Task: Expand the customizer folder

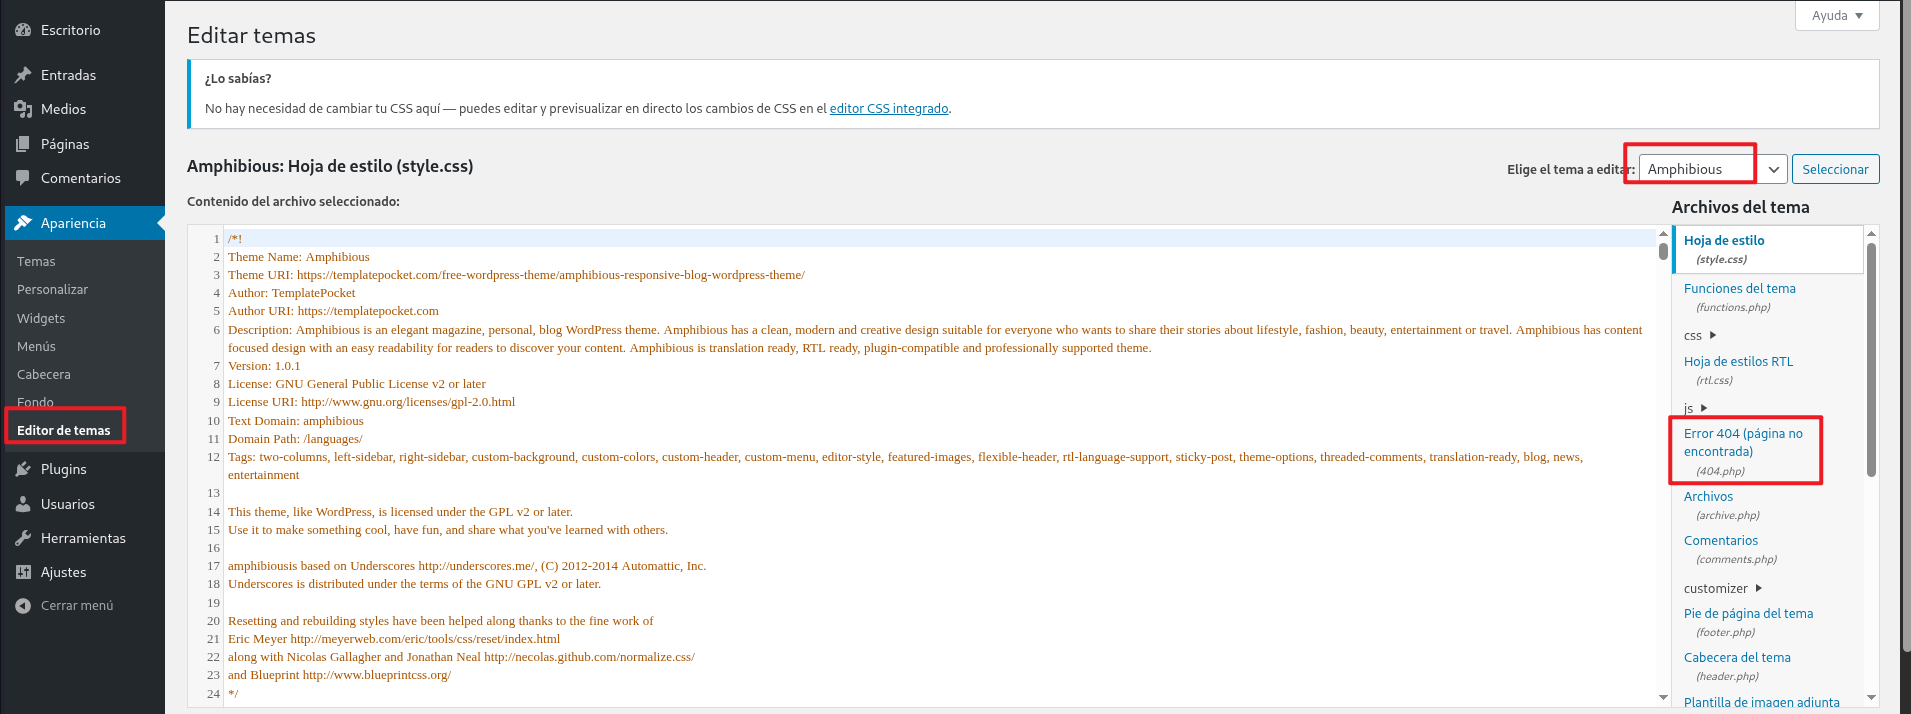Action: point(1723,588)
